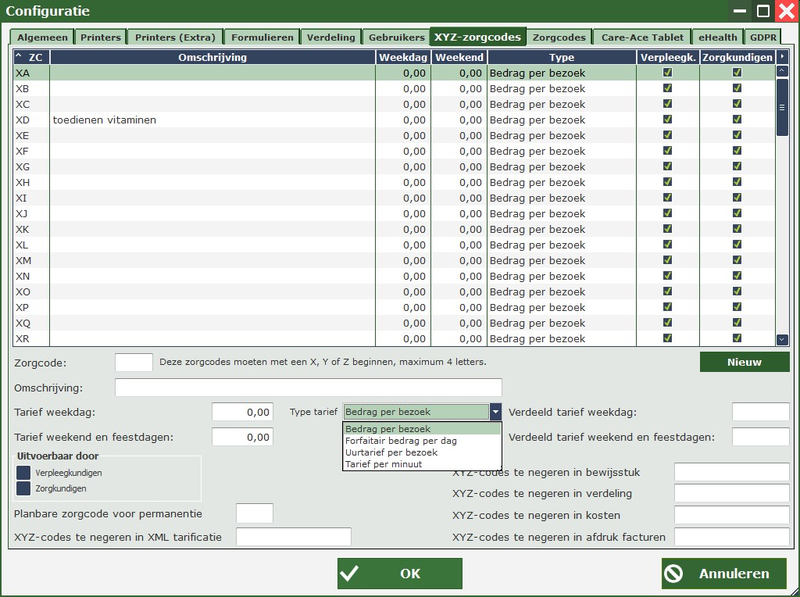Toggle the Zorgkundigen checkbox under Uitvoerbaar door

24,489
